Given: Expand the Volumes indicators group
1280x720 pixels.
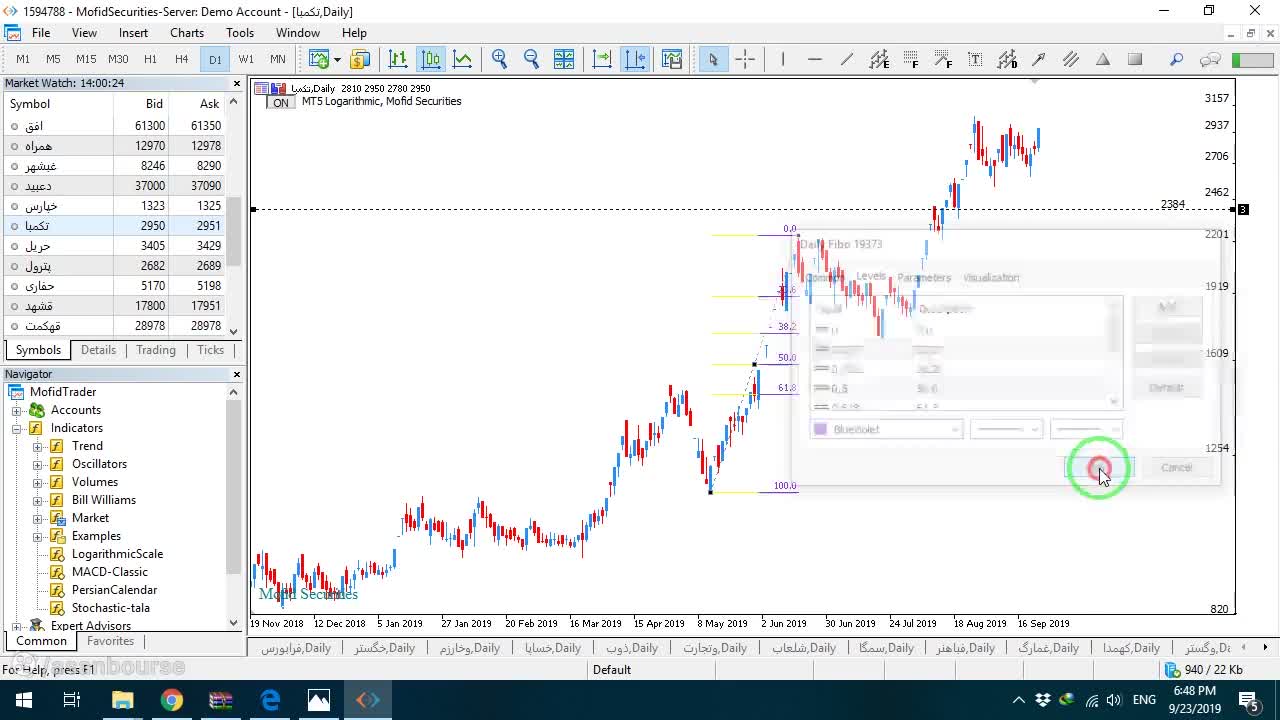Looking at the screenshot, I should tap(38, 482).
